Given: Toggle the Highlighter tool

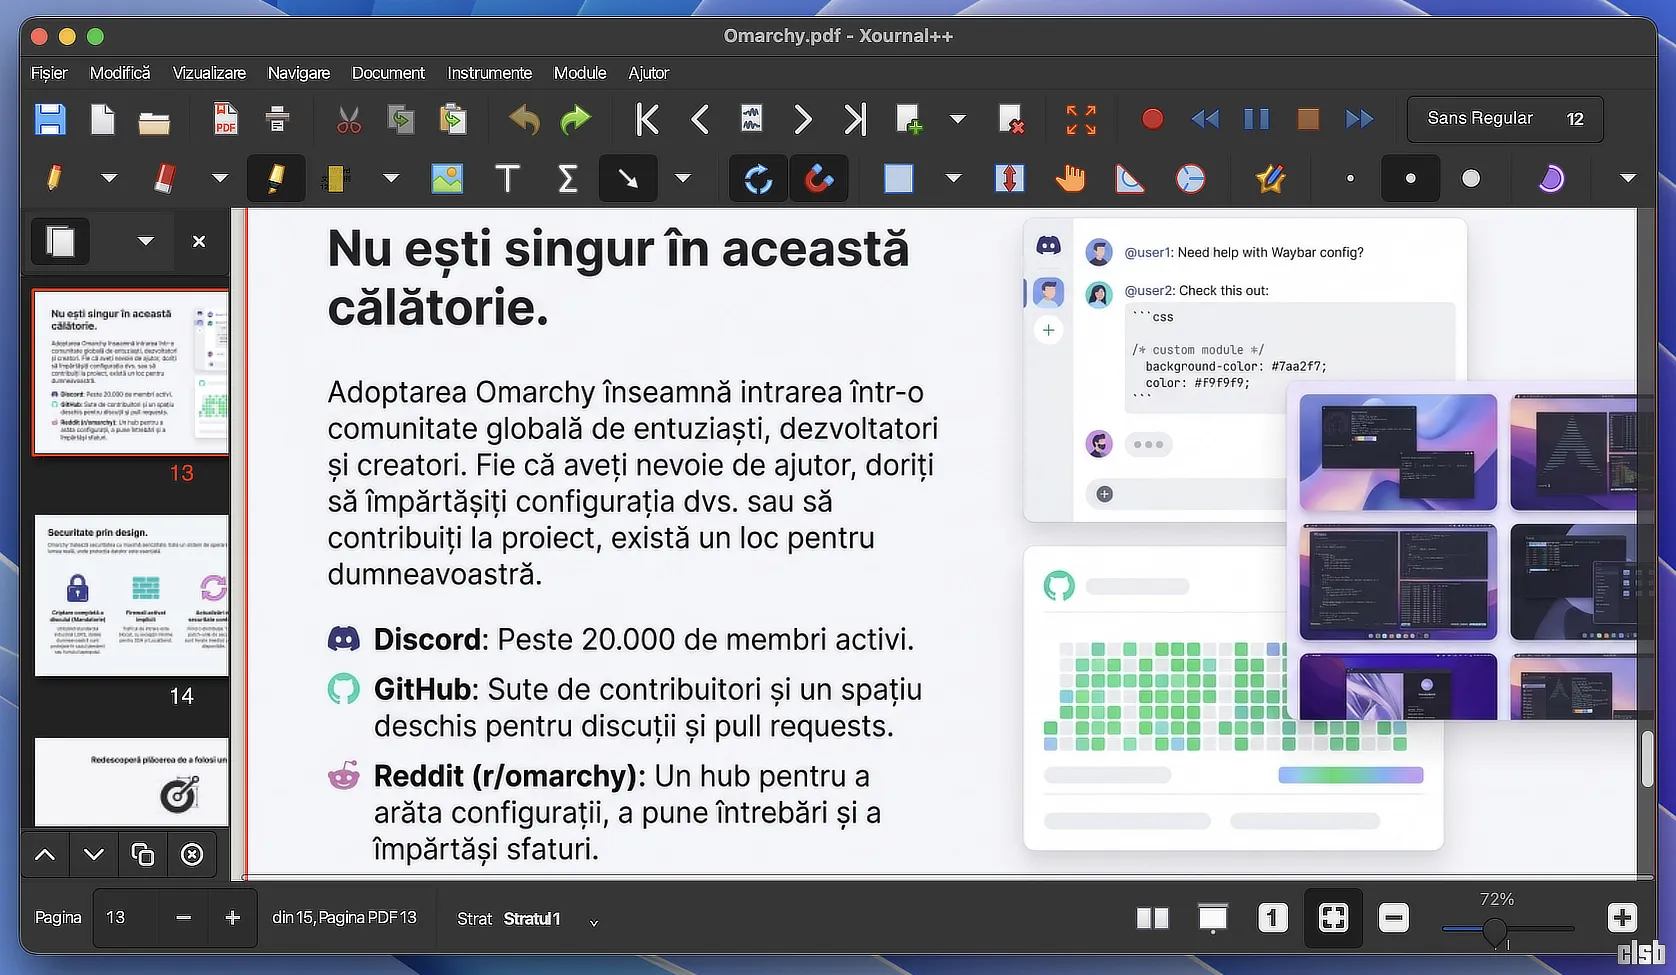Looking at the screenshot, I should coord(275,179).
